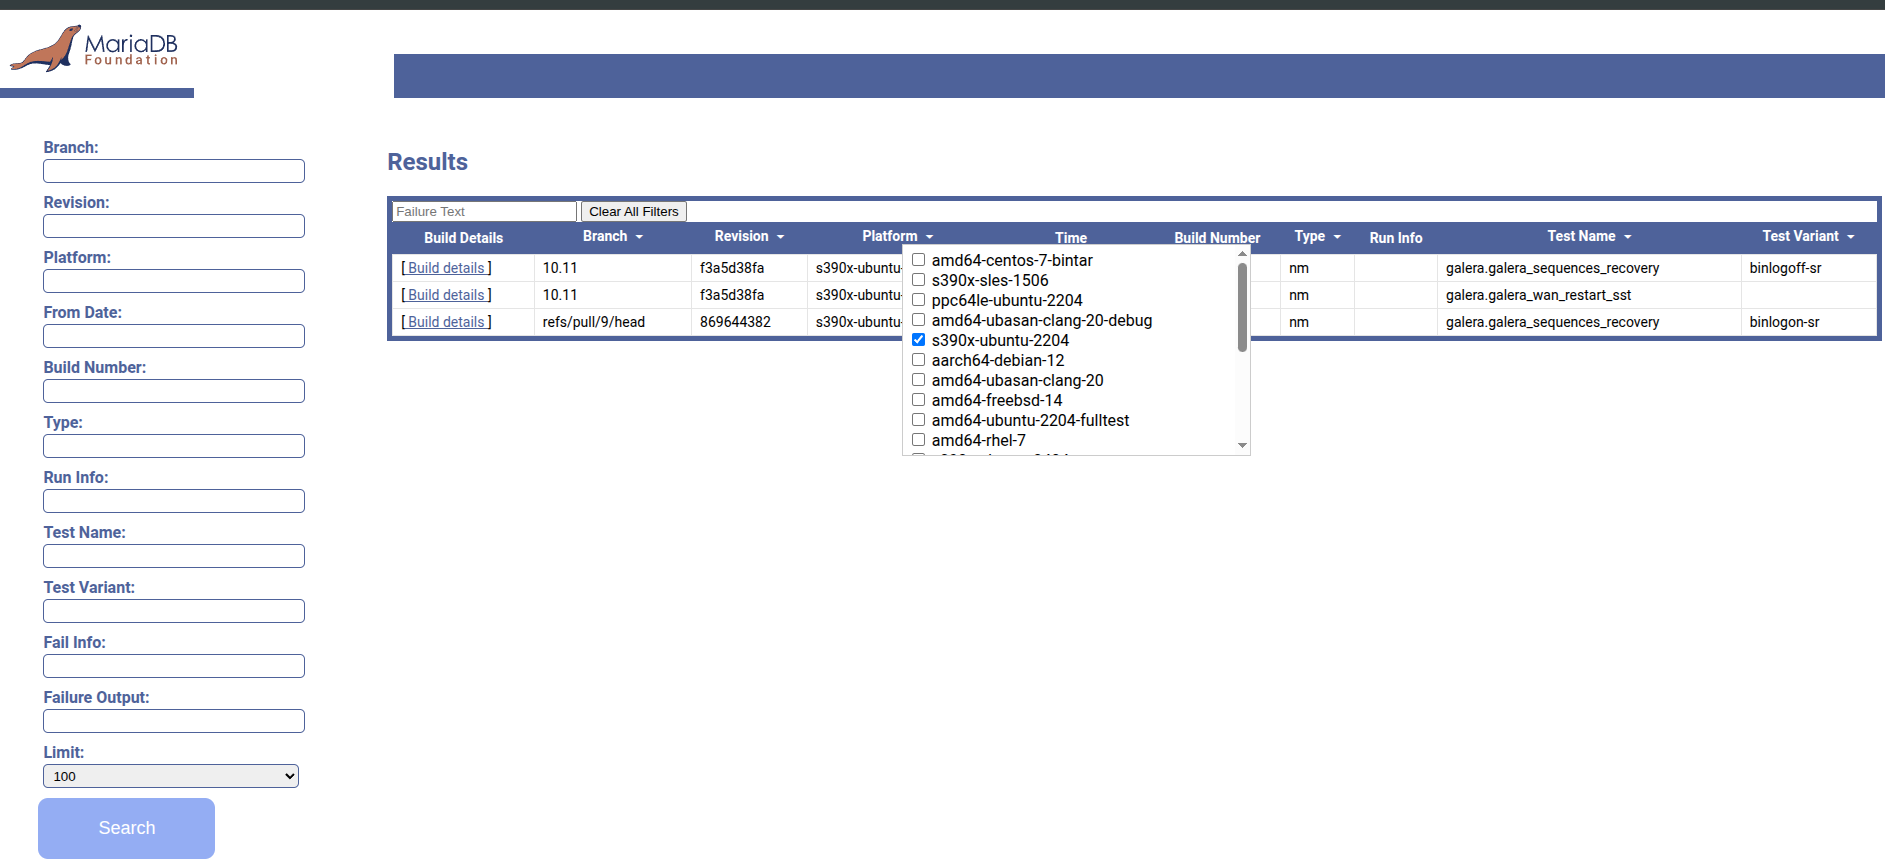This screenshot has width=1885, height=864.
Task: Click Clear All Filters button
Action: pyautogui.click(x=633, y=212)
